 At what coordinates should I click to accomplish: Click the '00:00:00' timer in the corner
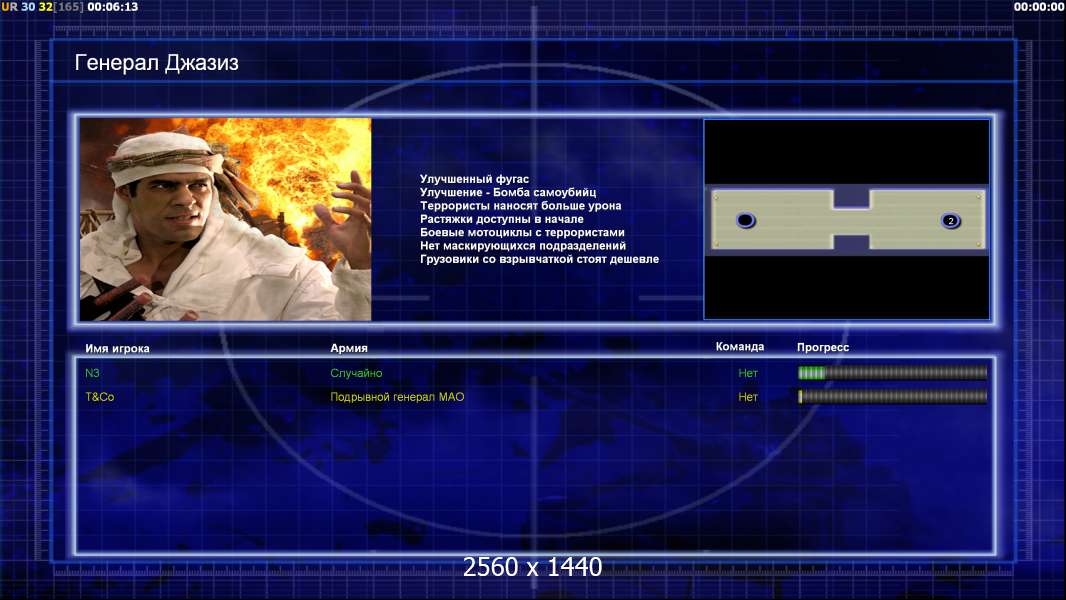pos(1039,7)
